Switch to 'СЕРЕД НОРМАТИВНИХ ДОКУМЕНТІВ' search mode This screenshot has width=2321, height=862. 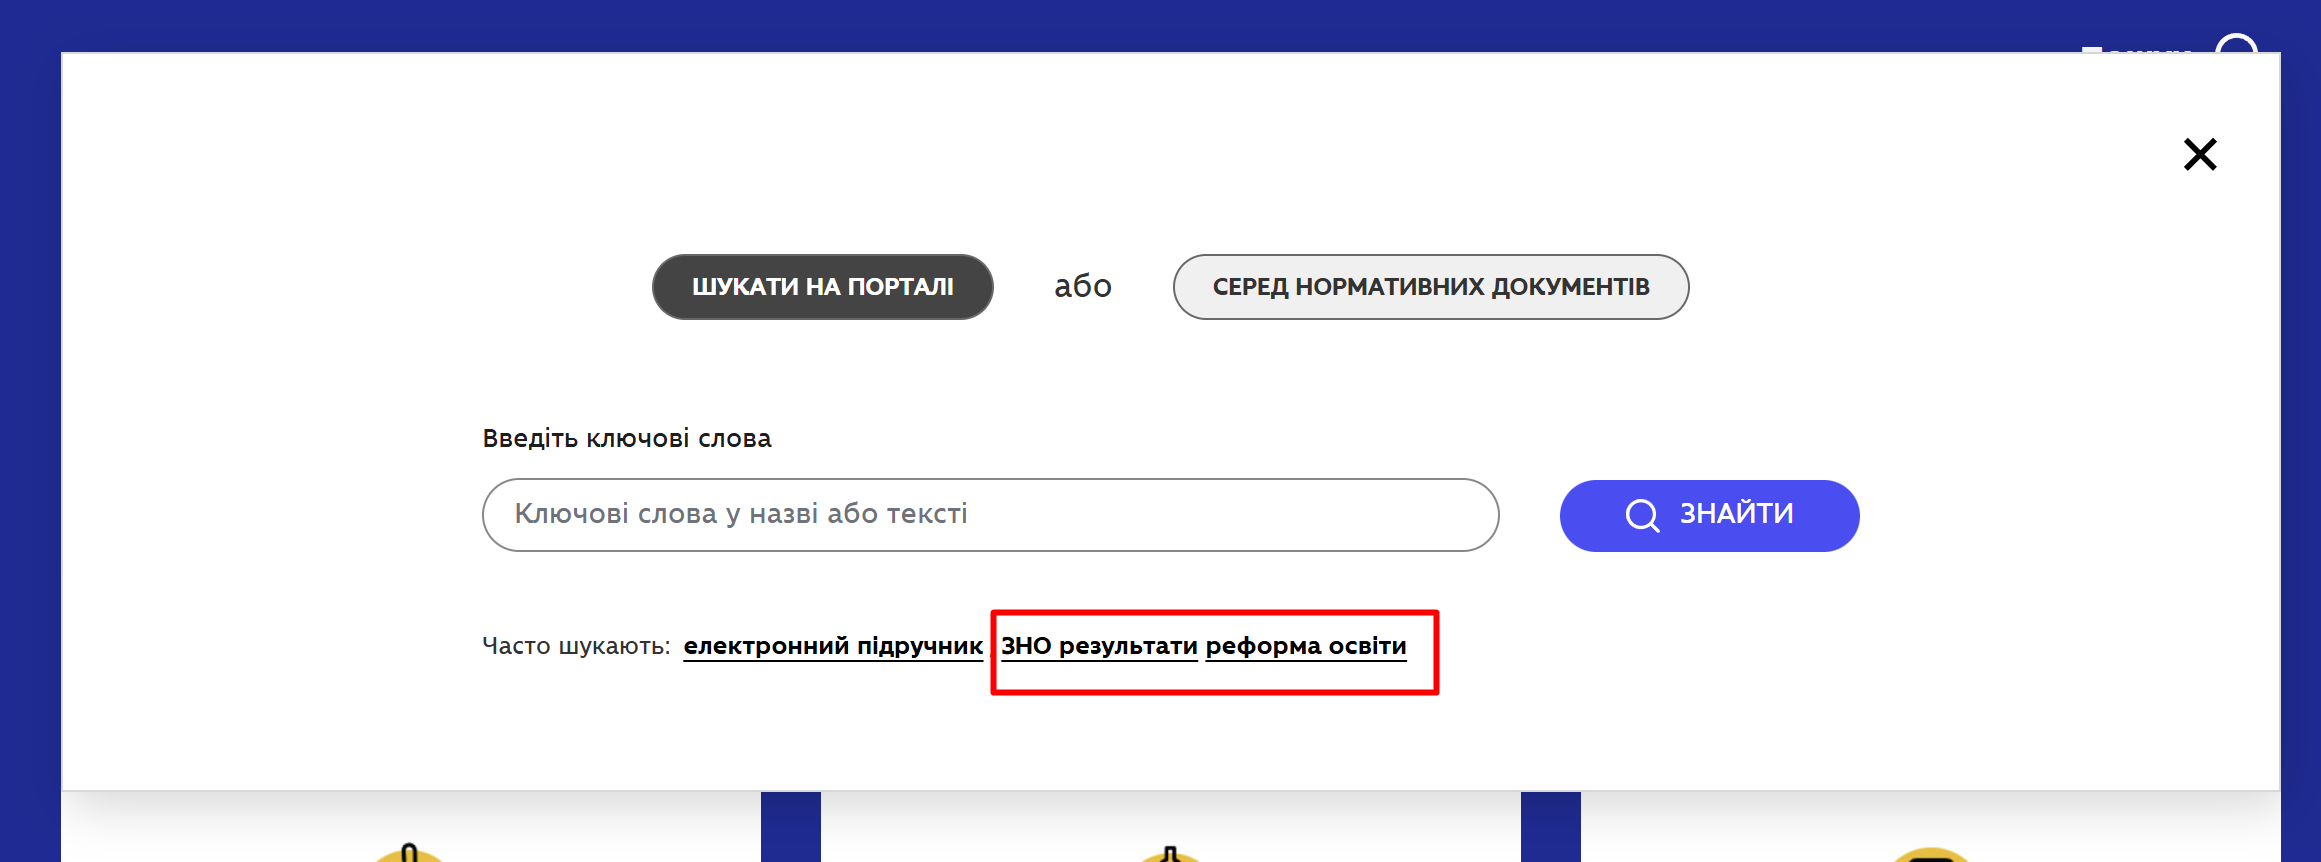1430,287
